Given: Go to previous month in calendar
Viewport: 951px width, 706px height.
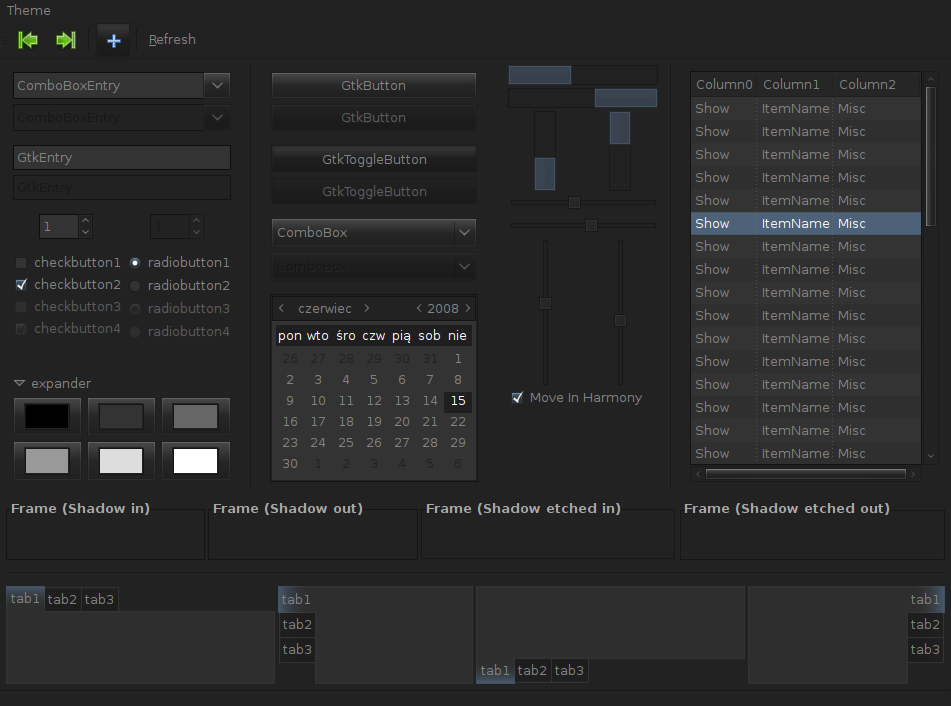Looking at the screenshot, I should pos(282,309).
